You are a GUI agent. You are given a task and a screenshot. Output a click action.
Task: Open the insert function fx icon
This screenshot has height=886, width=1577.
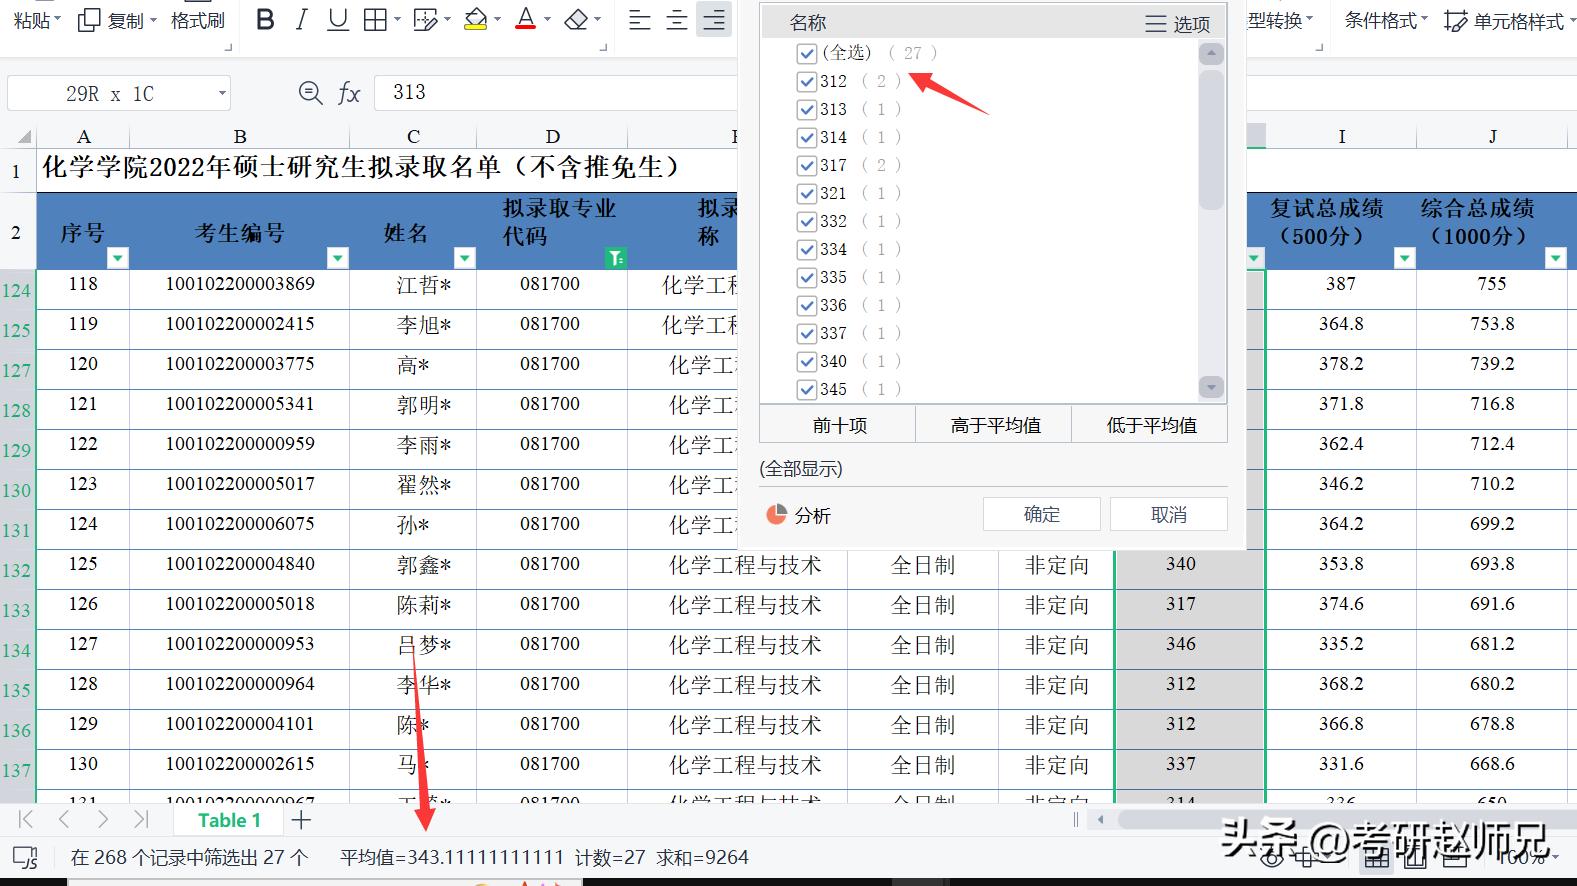click(348, 93)
